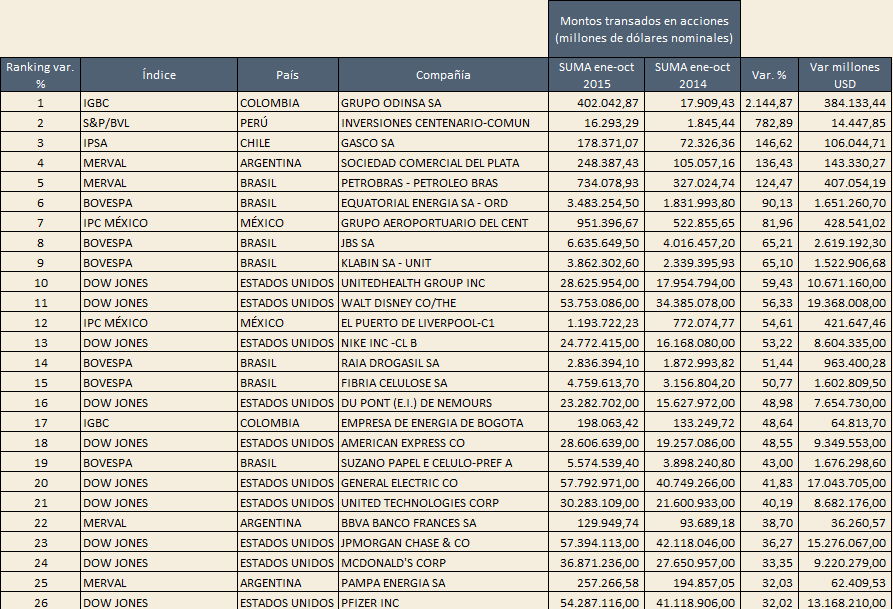Click the 'Índice' column header
Screen dimensions: 893x609
(159, 75)
